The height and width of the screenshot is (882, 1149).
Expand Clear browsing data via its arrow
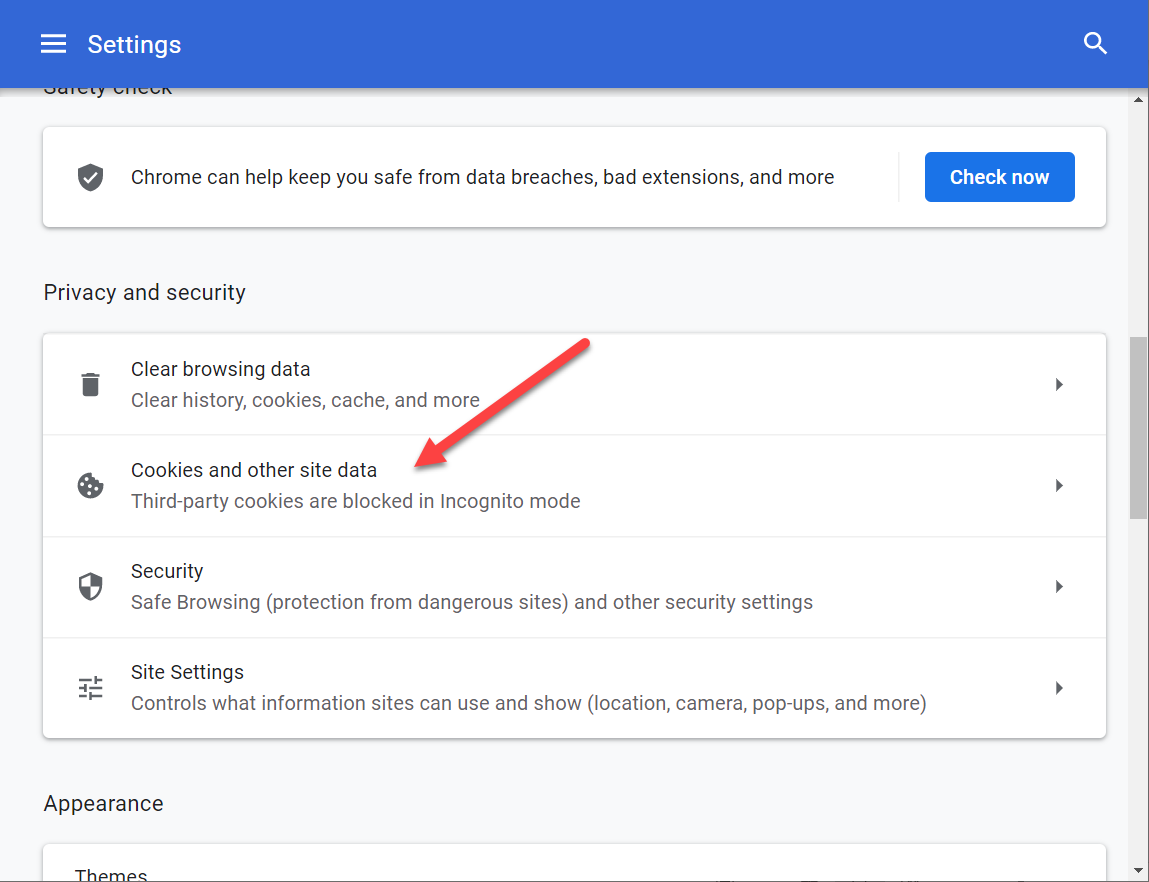click(1059, 385)
